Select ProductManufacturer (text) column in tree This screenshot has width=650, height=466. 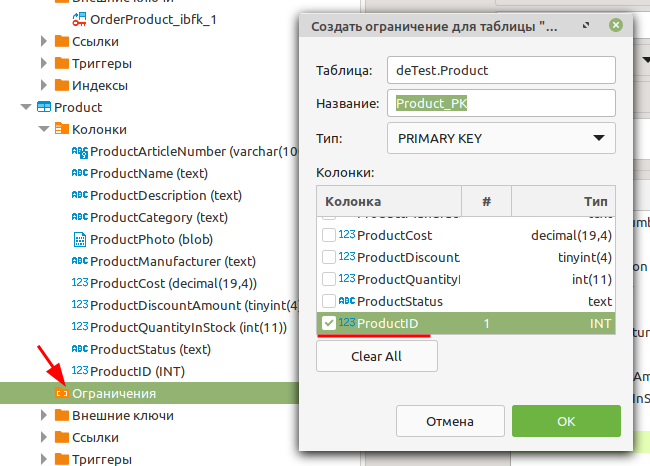pos(158,261)
